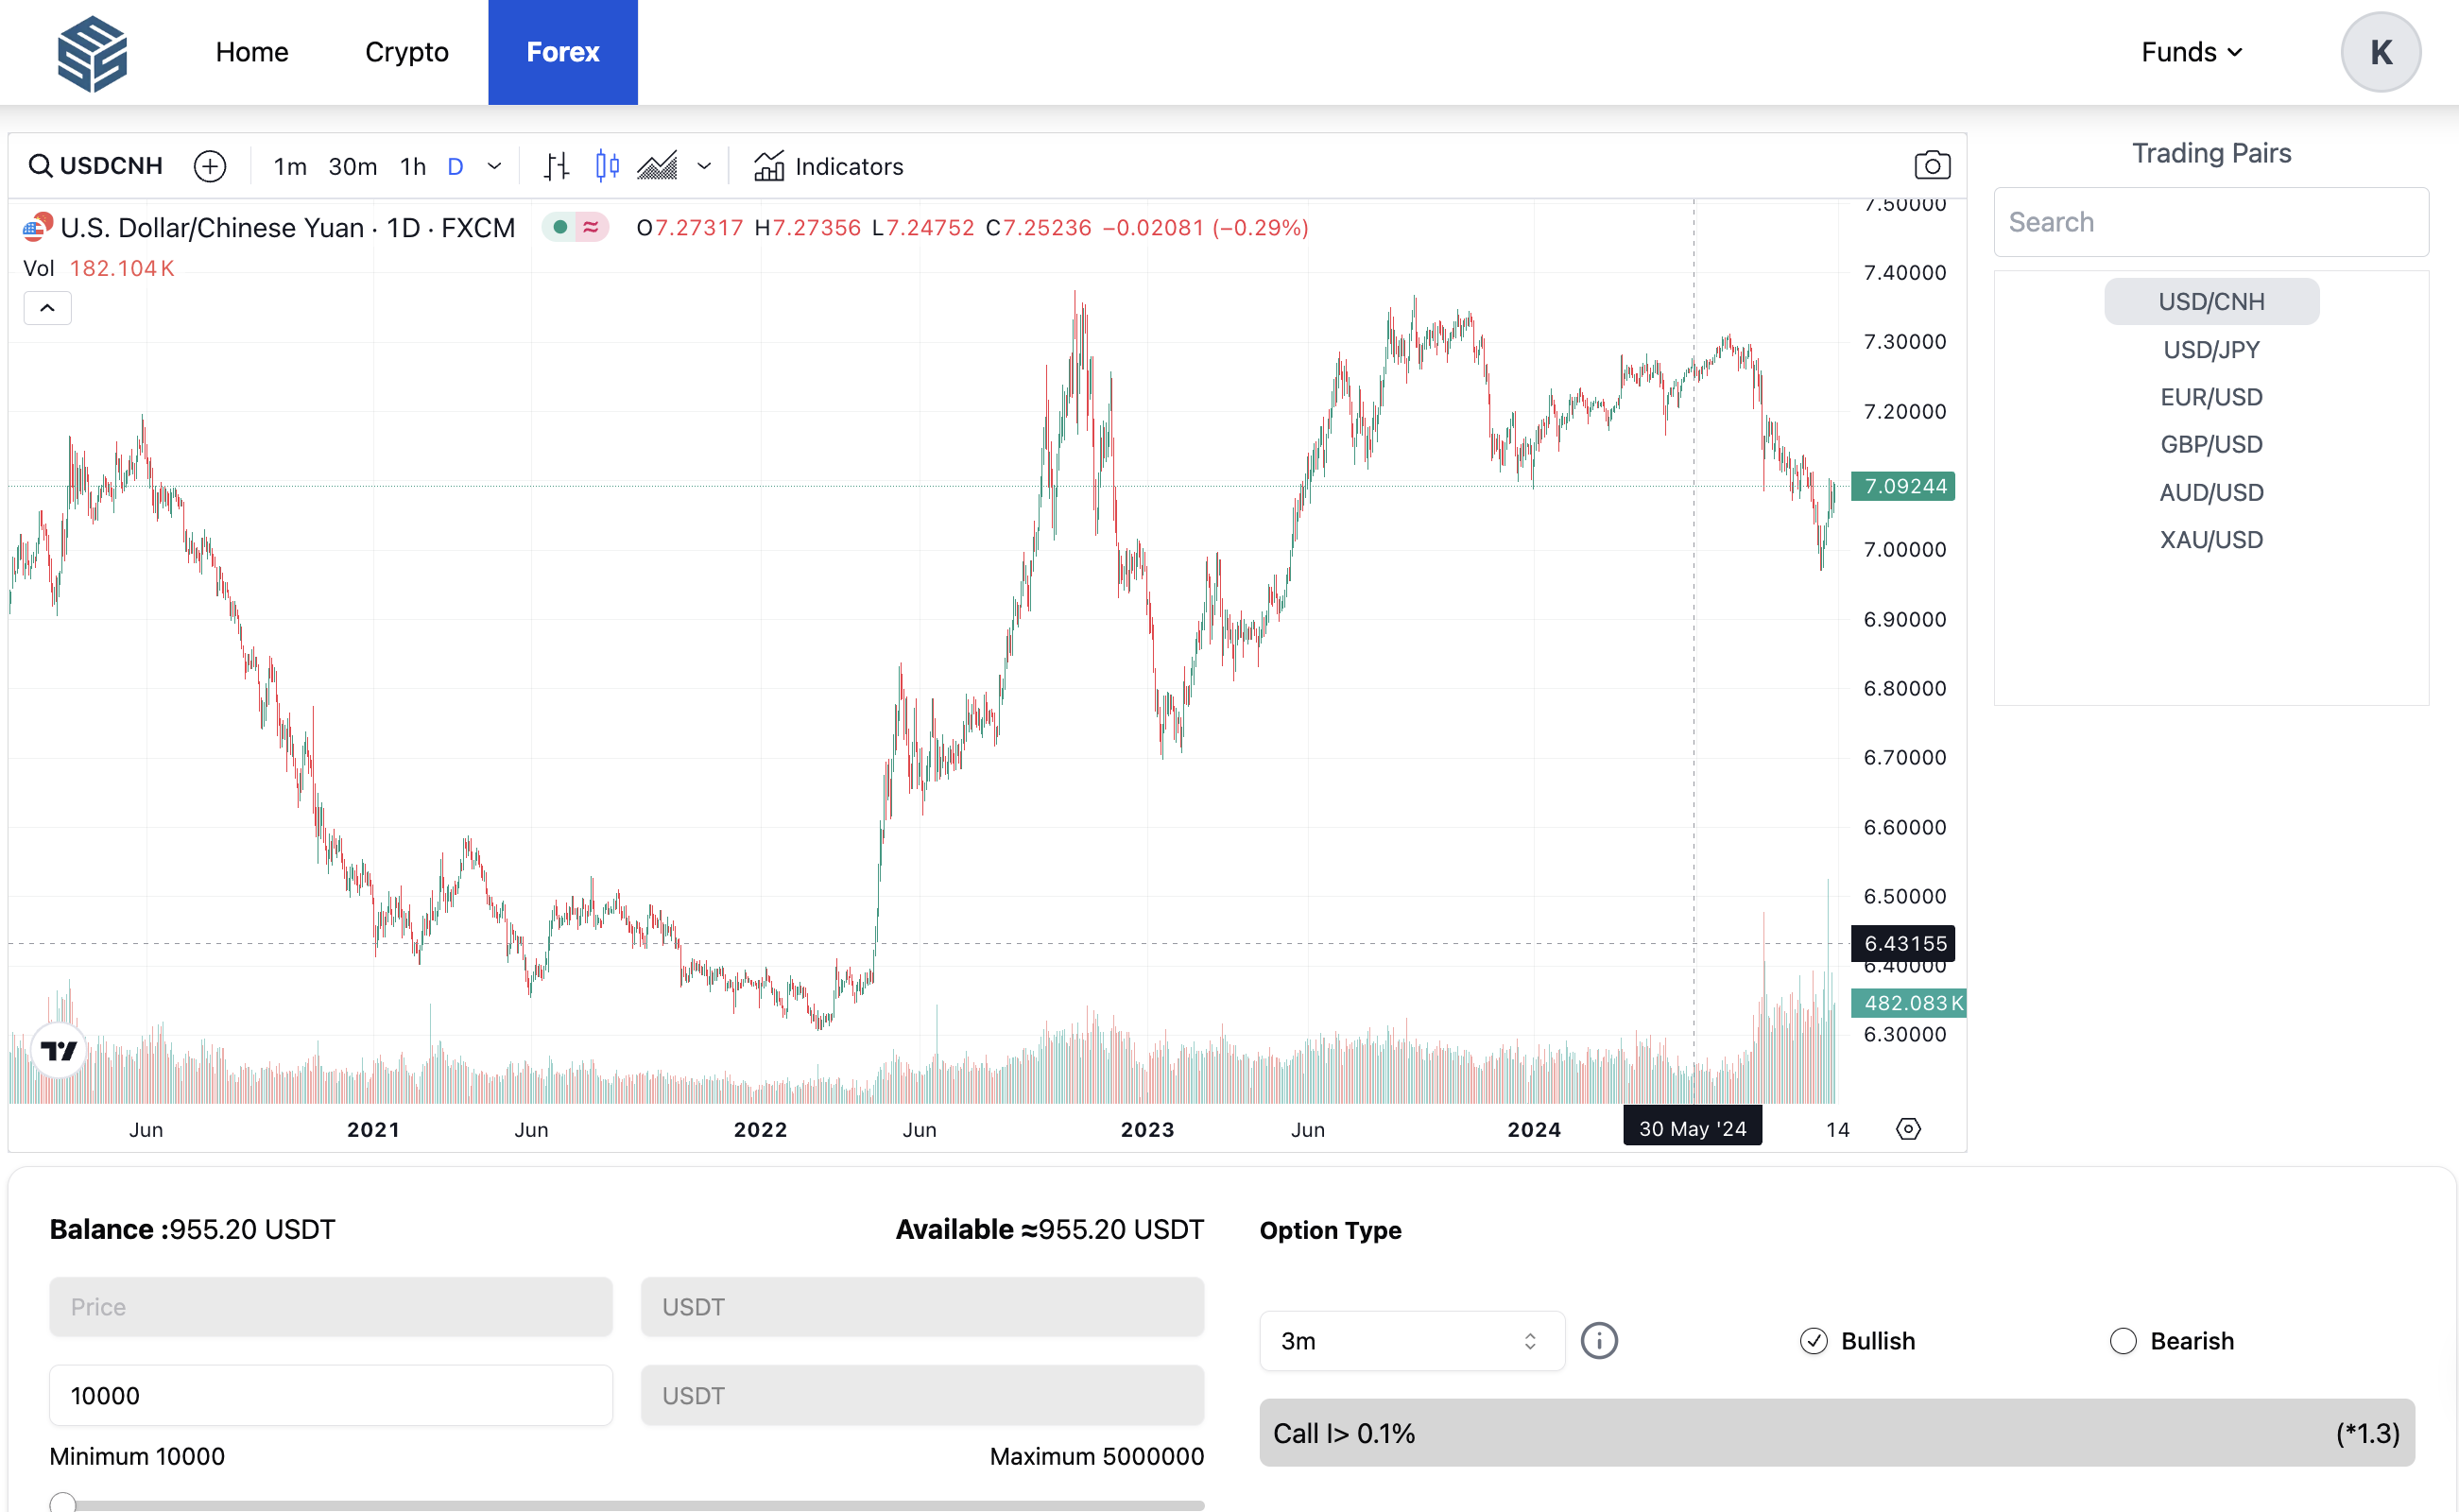
Task: Open chart settings via the gear icon
Action: pos(1908,1128)
